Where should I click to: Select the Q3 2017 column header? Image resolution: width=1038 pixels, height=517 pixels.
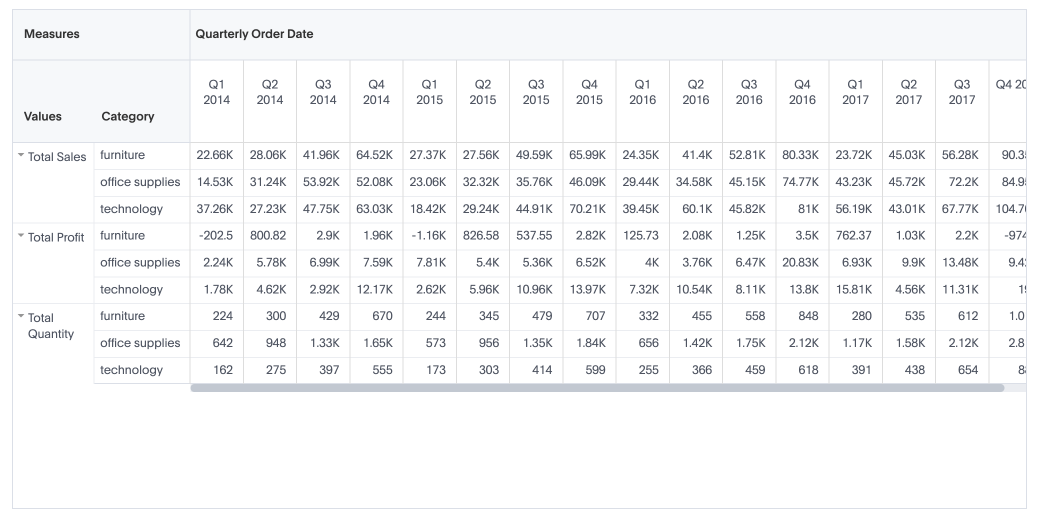pos(962,92)
